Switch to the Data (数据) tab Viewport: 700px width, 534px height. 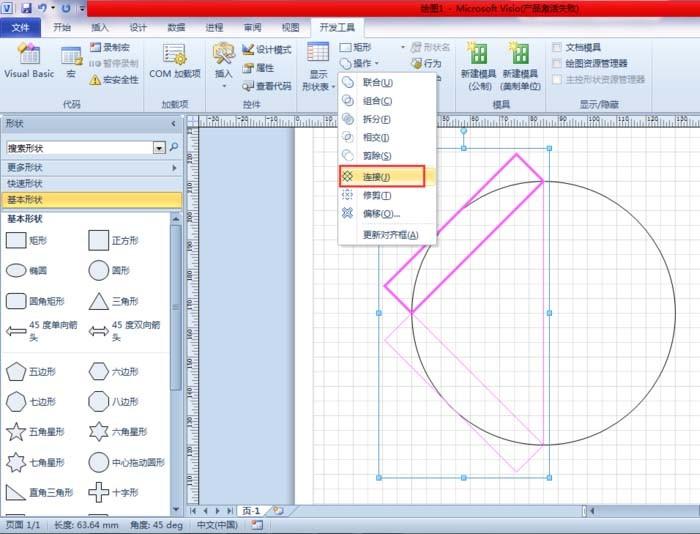click(x=176, y=28)
